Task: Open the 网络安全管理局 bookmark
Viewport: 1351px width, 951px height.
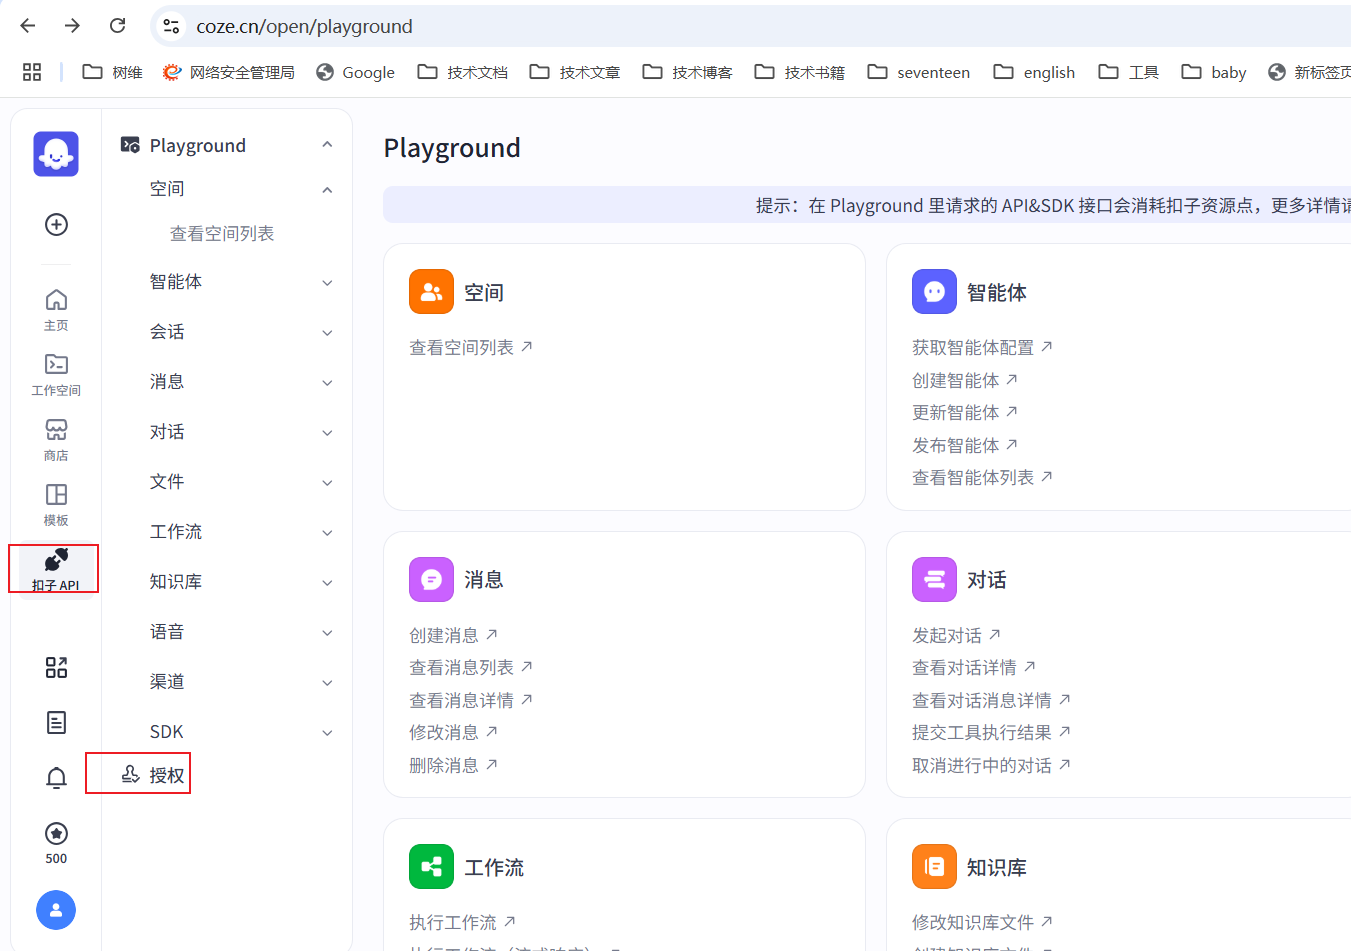Action: coord(229,72)
